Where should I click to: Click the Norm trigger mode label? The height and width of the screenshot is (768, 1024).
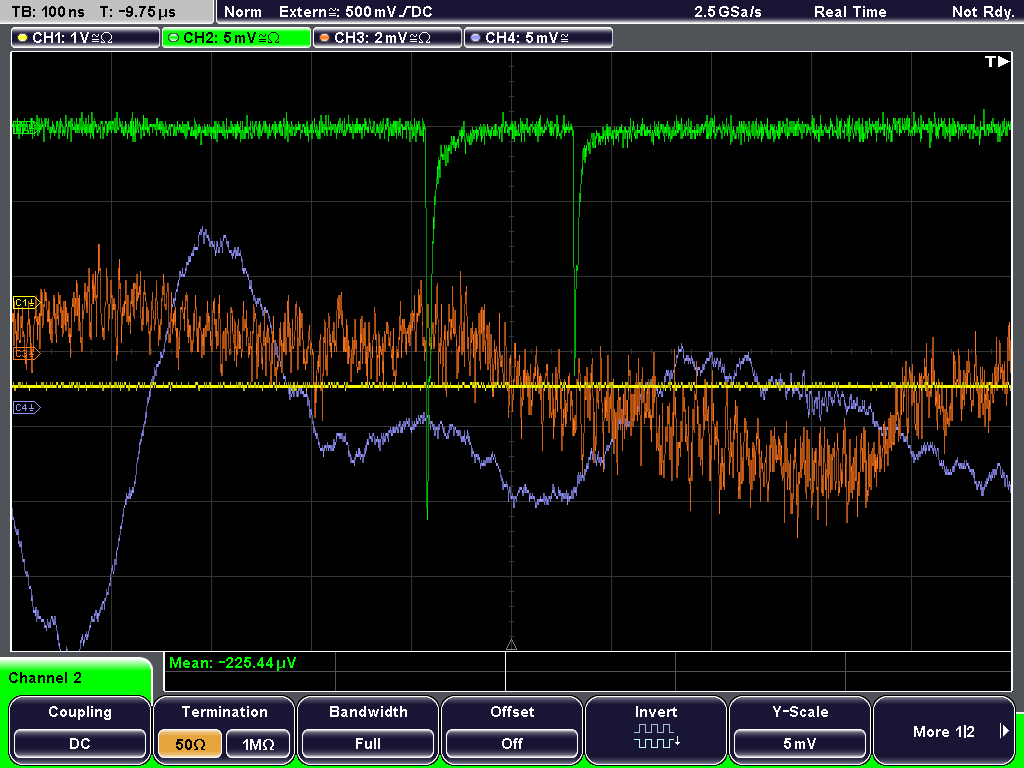(x=243, y=12)
